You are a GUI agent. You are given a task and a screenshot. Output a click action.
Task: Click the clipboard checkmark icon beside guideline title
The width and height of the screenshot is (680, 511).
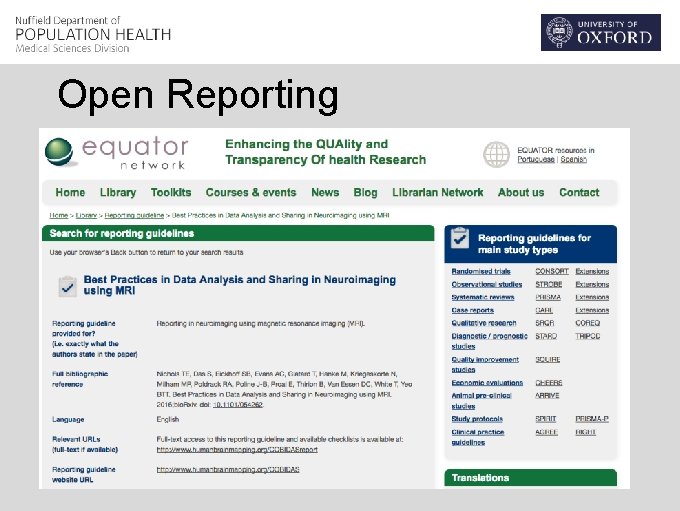67,286
